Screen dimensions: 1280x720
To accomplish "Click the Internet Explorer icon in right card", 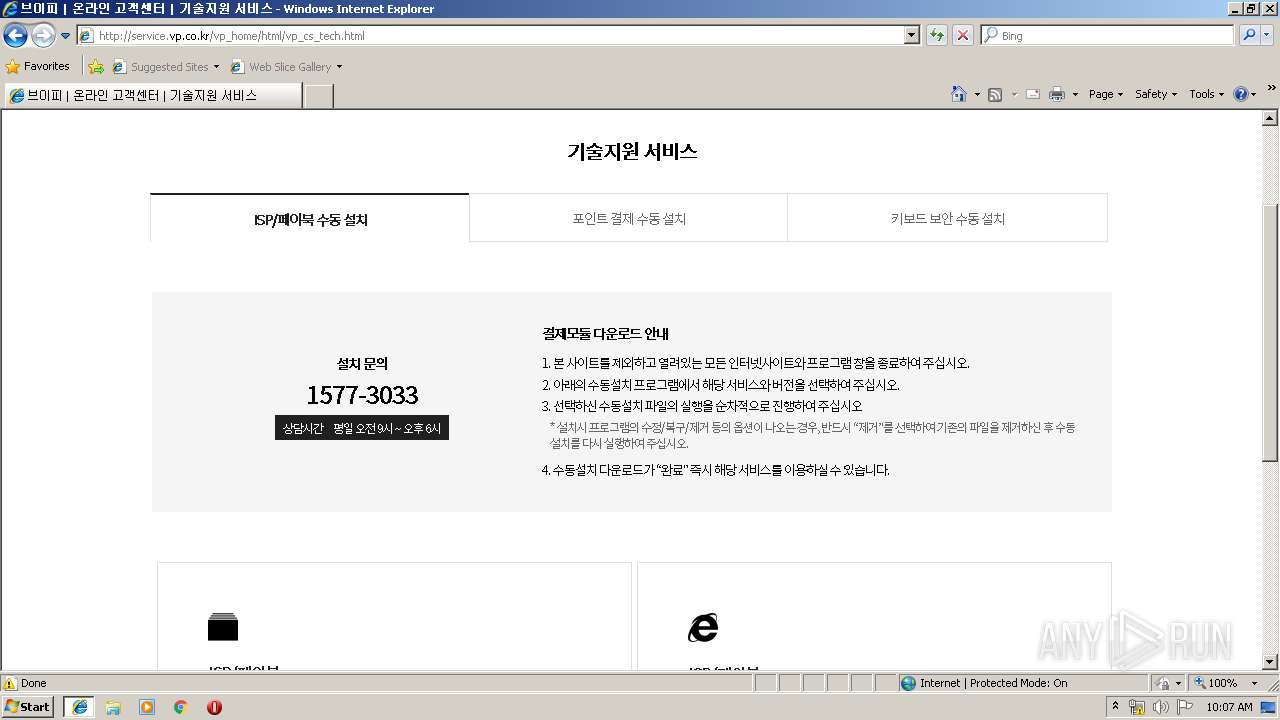I will (703, 627).
